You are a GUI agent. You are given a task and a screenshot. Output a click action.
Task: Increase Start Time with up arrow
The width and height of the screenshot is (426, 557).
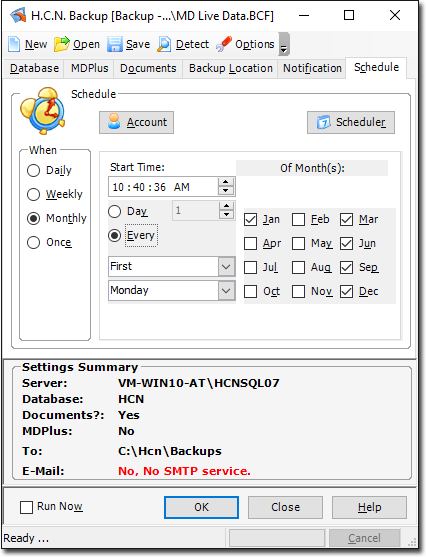coord(226,183)
